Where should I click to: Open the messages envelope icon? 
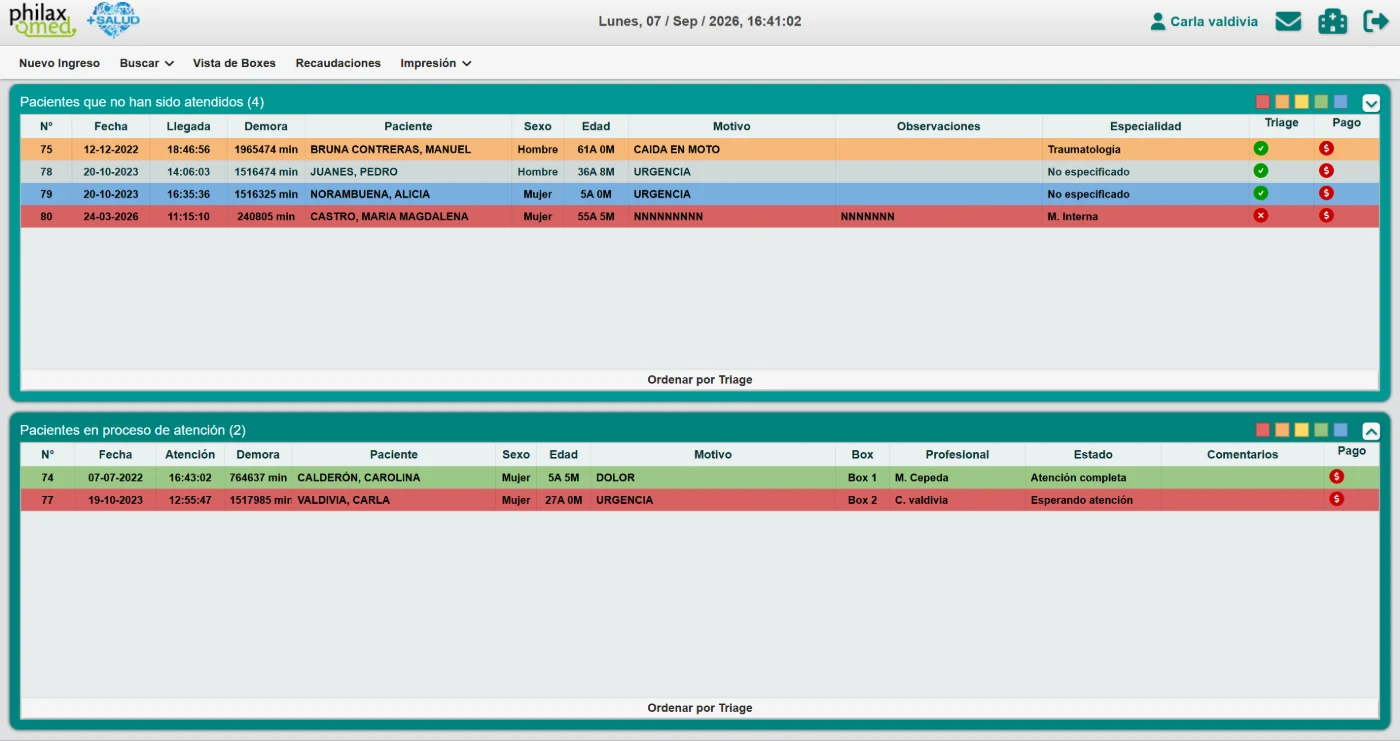[1288, 21]
